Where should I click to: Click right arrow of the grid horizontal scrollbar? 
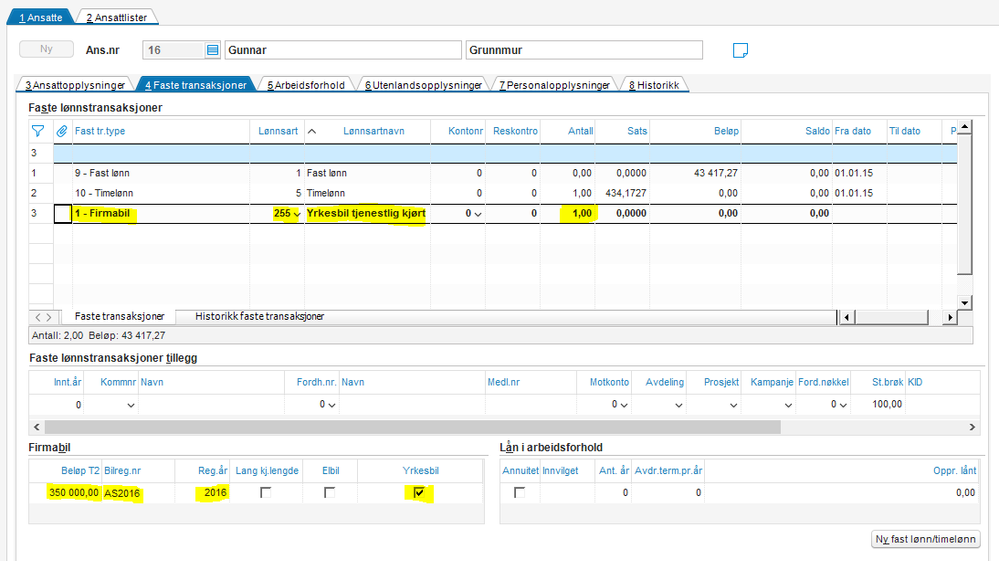coord(950,316)
